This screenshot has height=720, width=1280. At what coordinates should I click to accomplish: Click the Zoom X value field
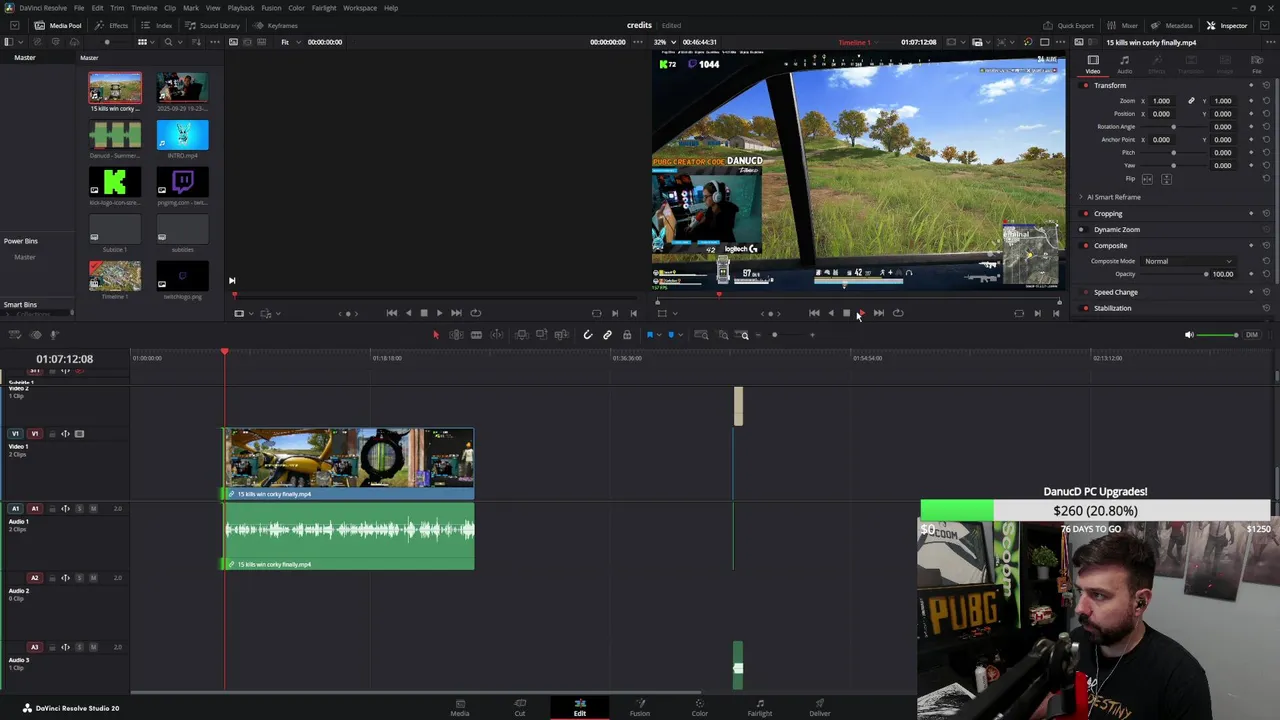(x=1161, y=101)
